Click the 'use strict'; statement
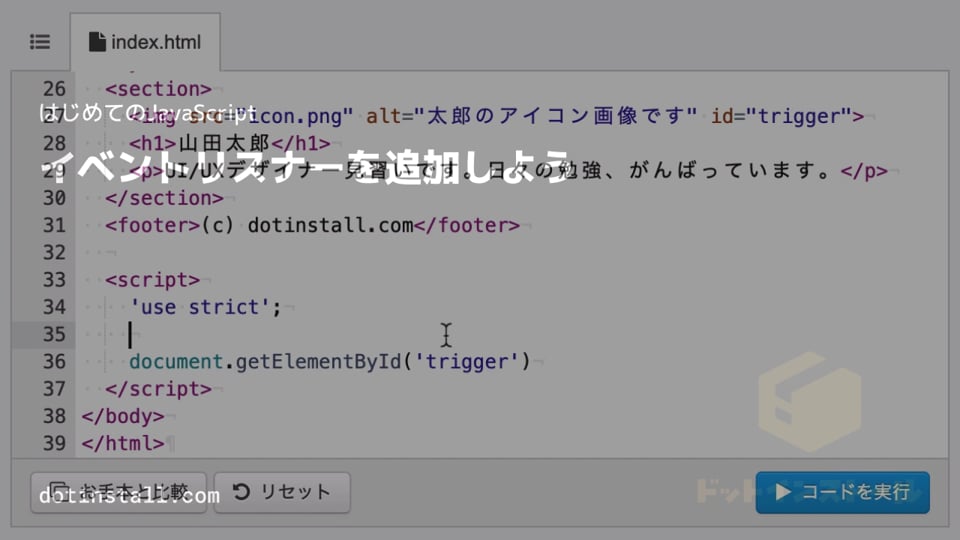The height and width of the screenshot is (540, 960). (x=205, y=307)
